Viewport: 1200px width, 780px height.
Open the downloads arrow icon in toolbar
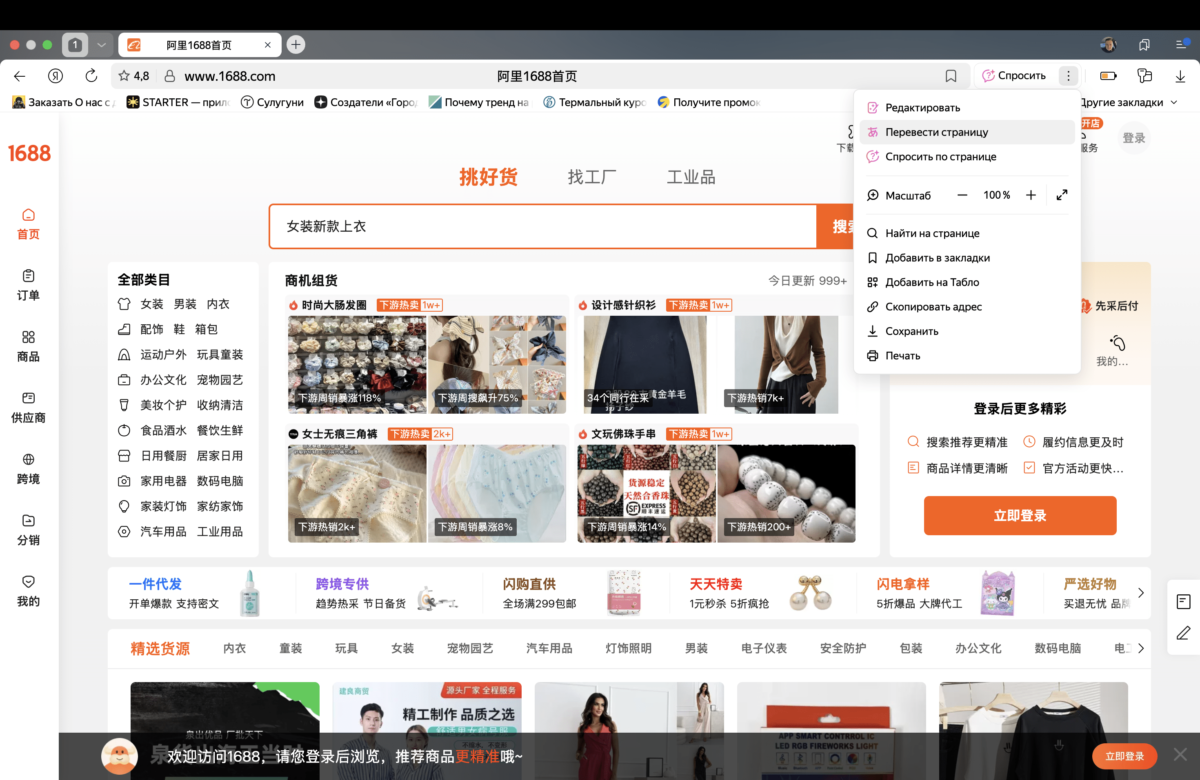(x=1180, y=76)
